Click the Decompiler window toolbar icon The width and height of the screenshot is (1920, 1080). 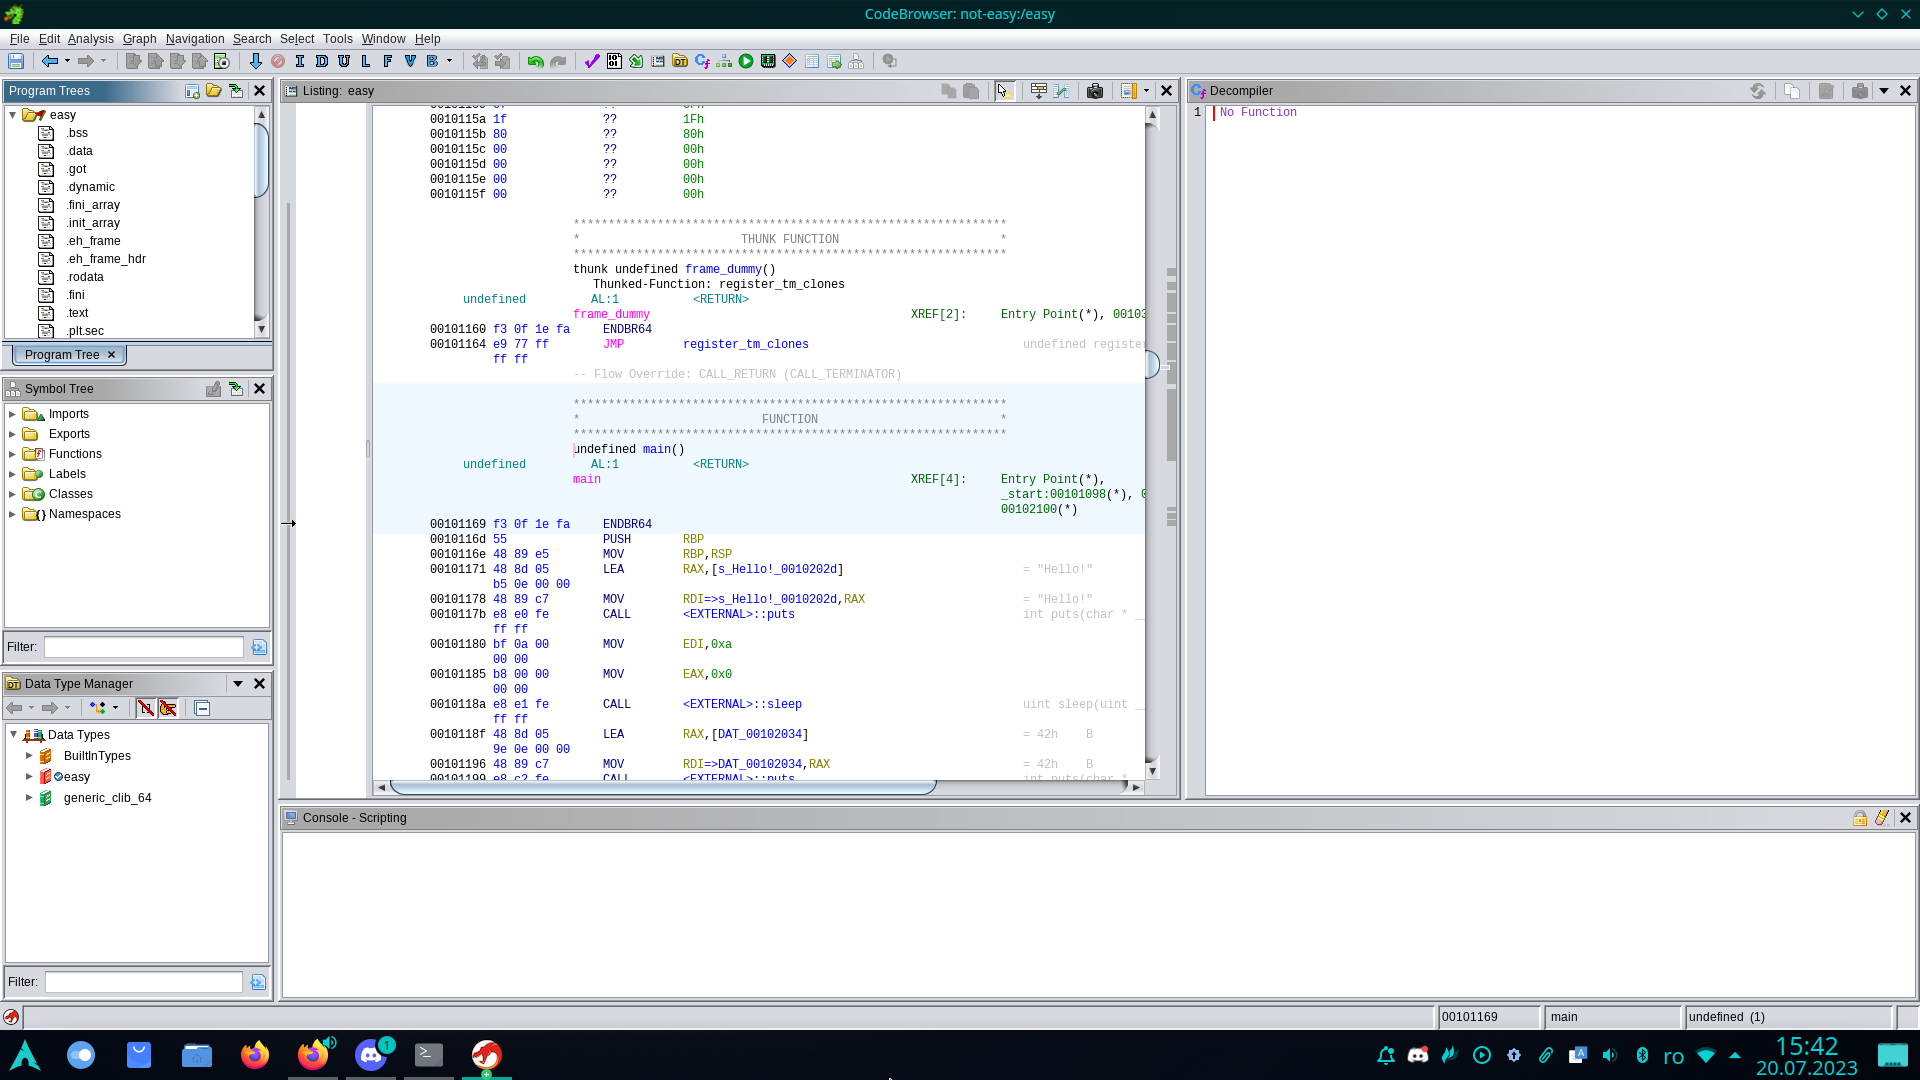[702, 61]
